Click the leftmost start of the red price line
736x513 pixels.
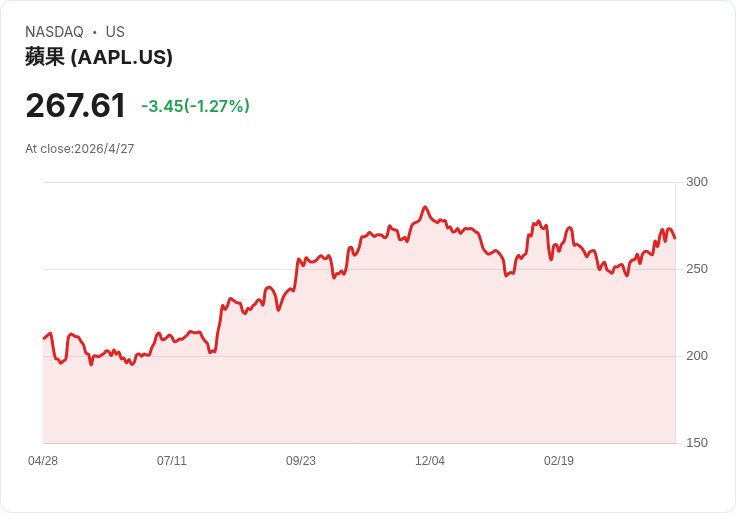pyautogui.click(x=44, y=338)
